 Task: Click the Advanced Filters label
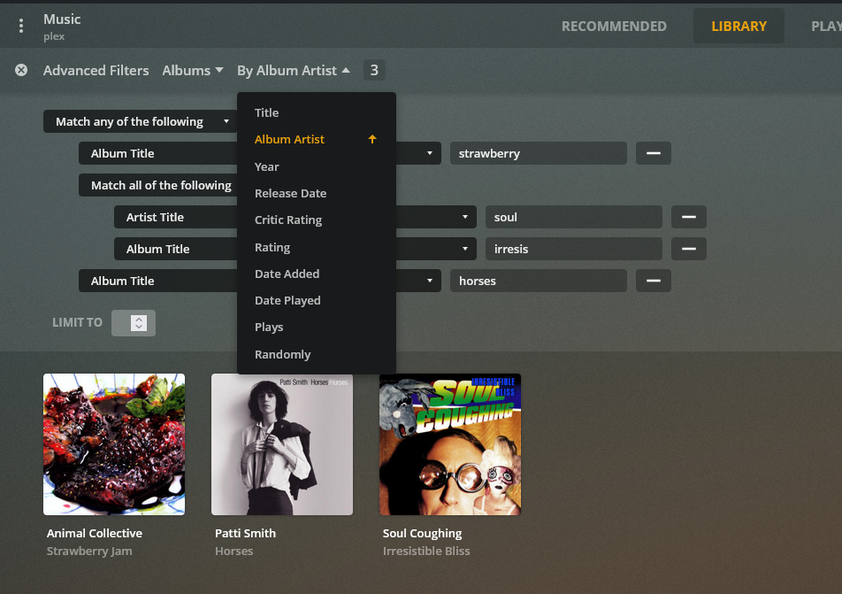click(96, 70)
